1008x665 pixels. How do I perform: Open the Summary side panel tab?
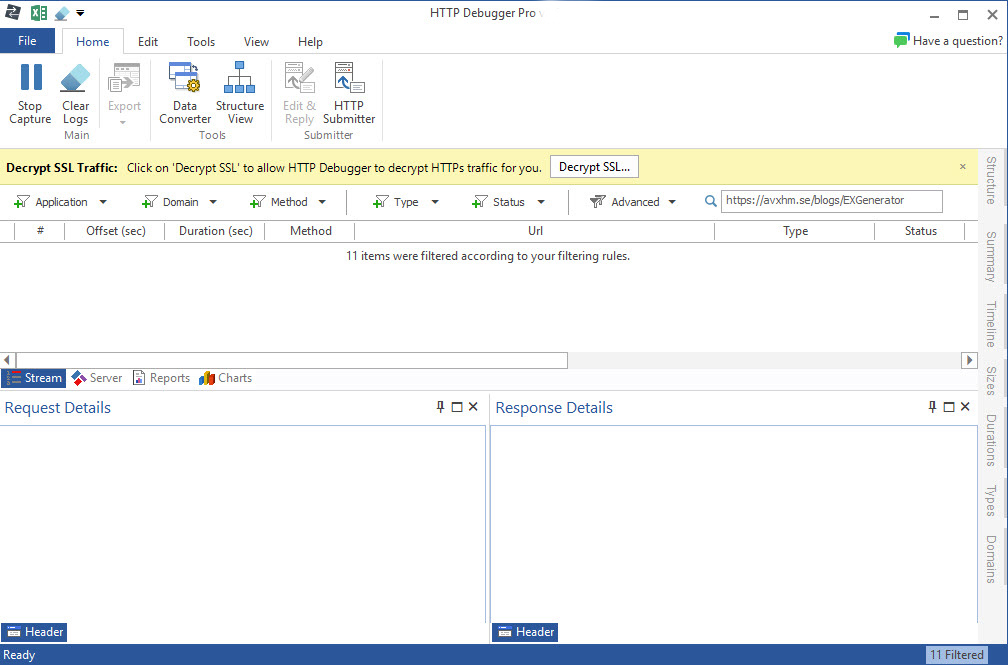991,257
